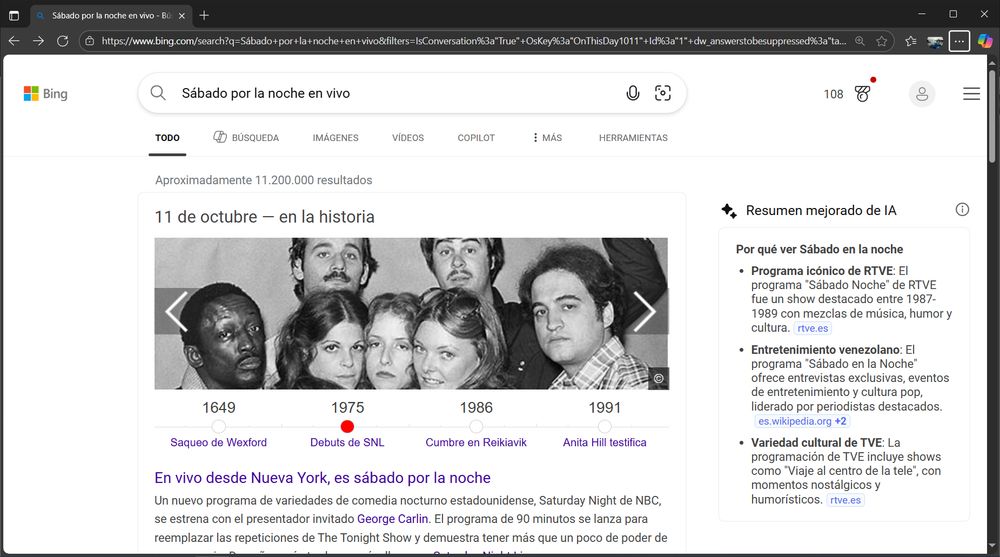Viewport: 1000px width, 557px height.
Task: Reload the page with refresh button
Action: click(x=63, y=41)
